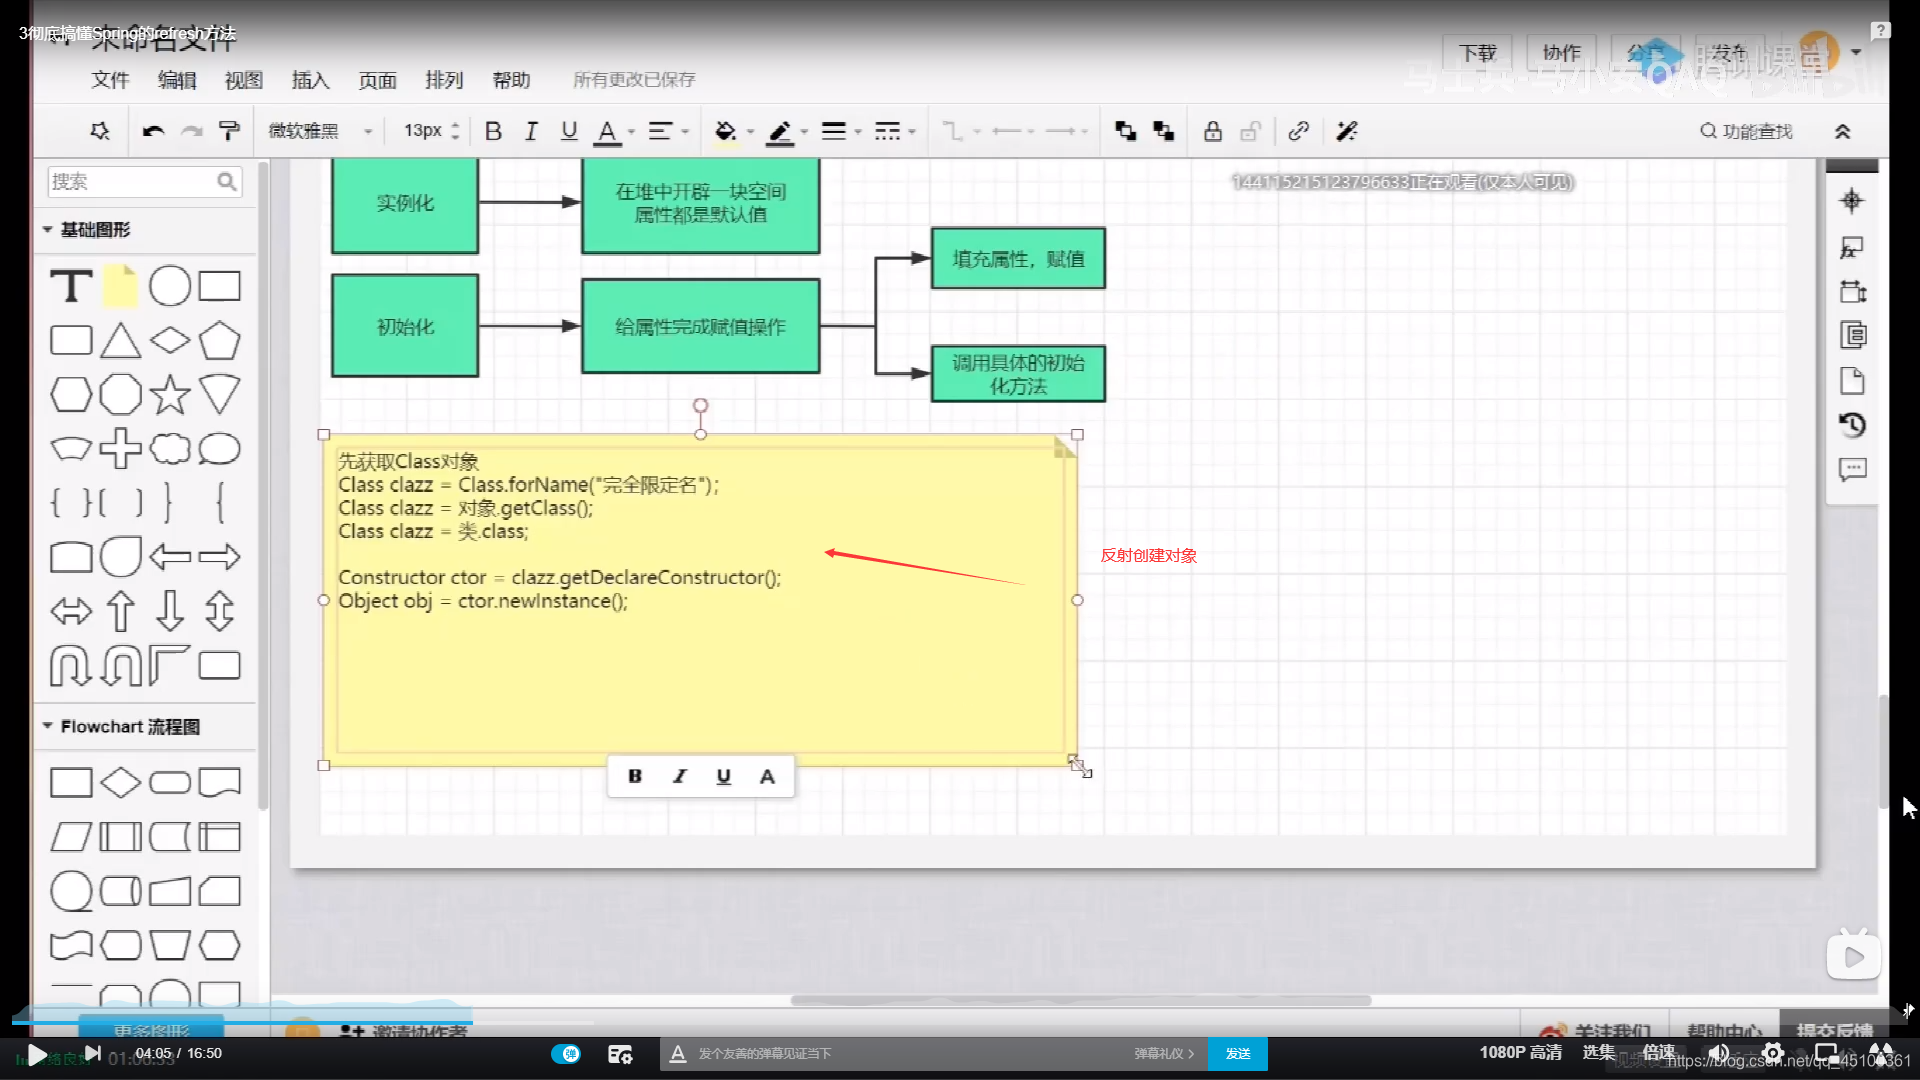Open the 视图 menu

(244, 80)
